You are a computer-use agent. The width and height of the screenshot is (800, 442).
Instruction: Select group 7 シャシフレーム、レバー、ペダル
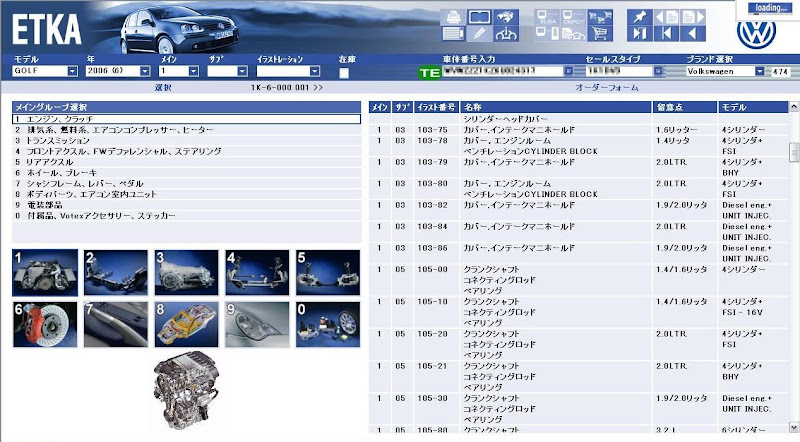(186, 183)
